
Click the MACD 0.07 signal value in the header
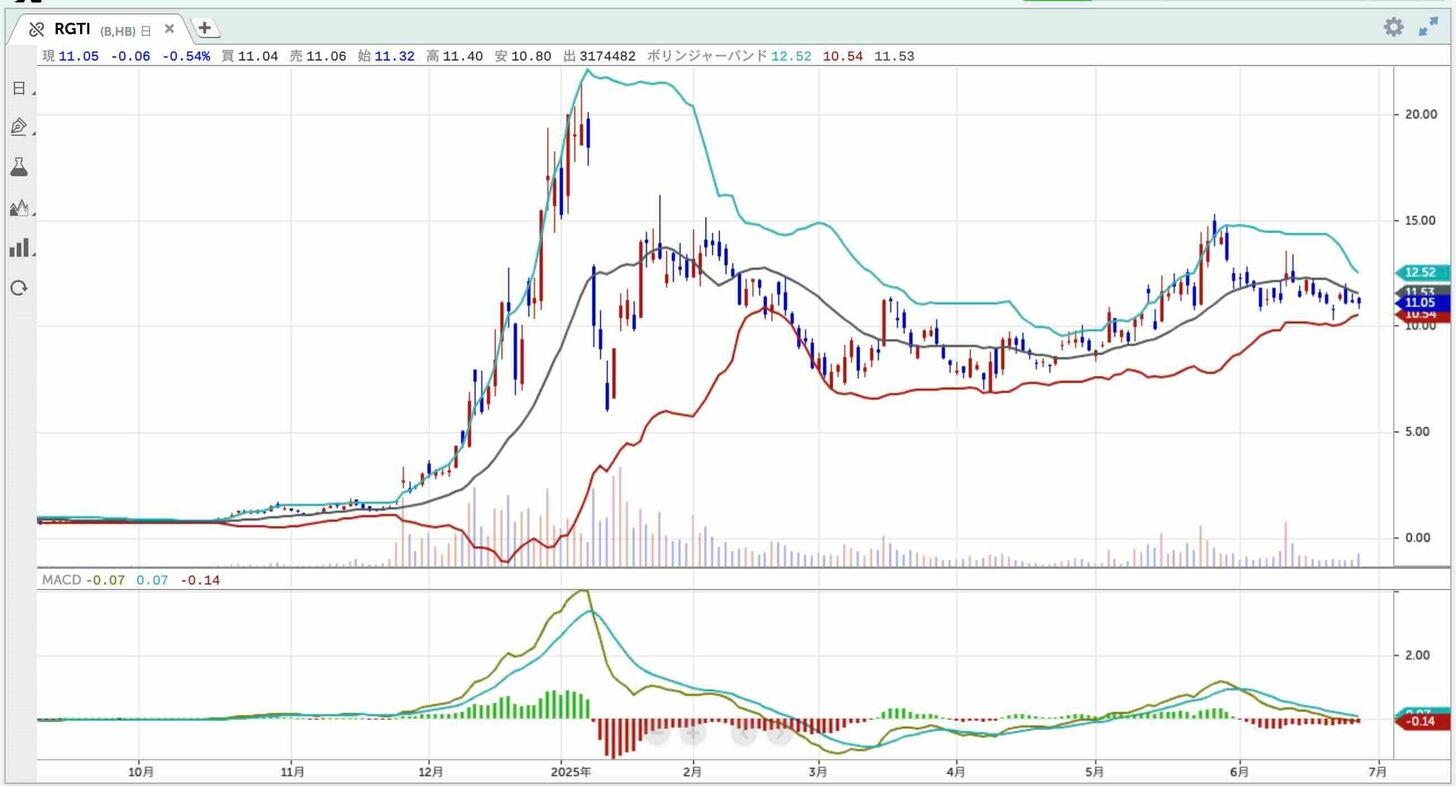152,580
